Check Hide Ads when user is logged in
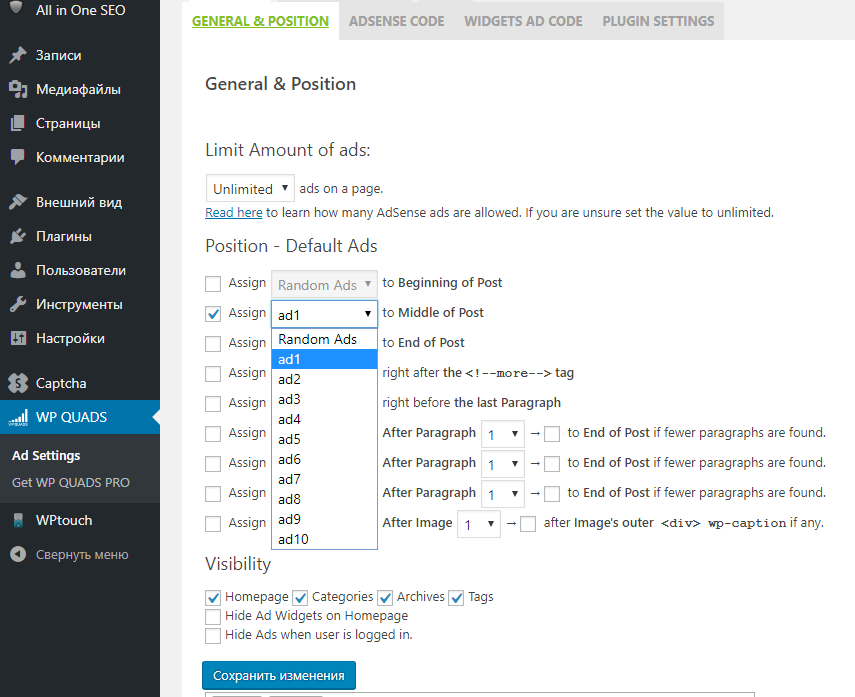The image size is (855, 697). coord(213,636)
